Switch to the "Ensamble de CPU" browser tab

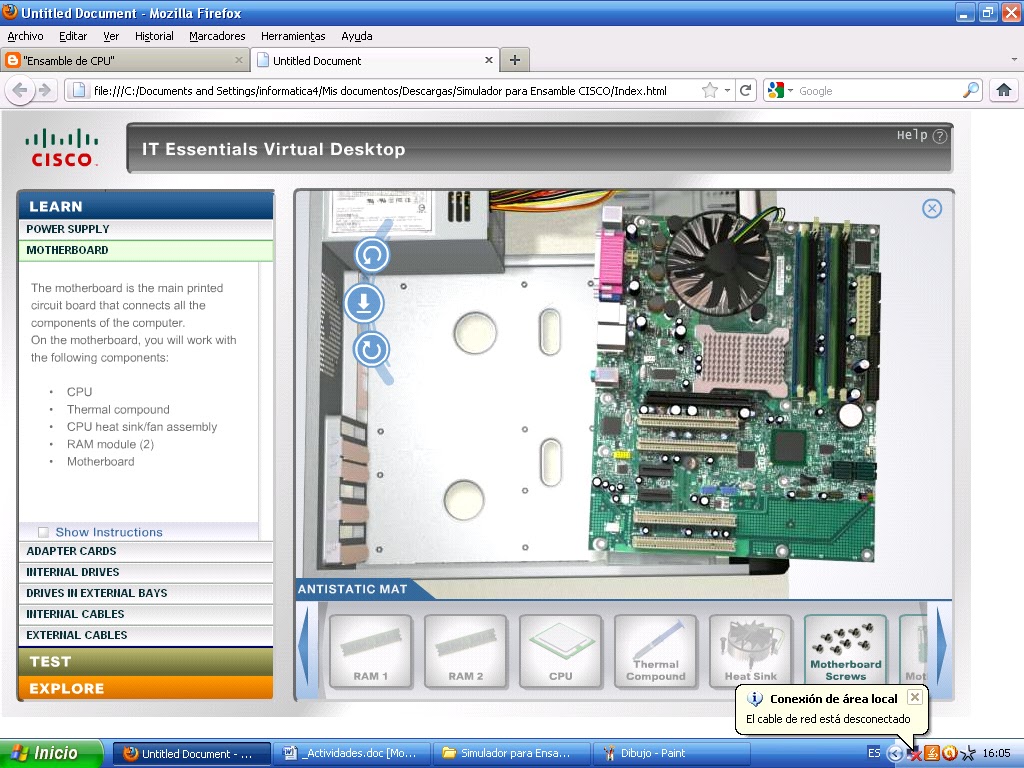(x=120, y=60)
